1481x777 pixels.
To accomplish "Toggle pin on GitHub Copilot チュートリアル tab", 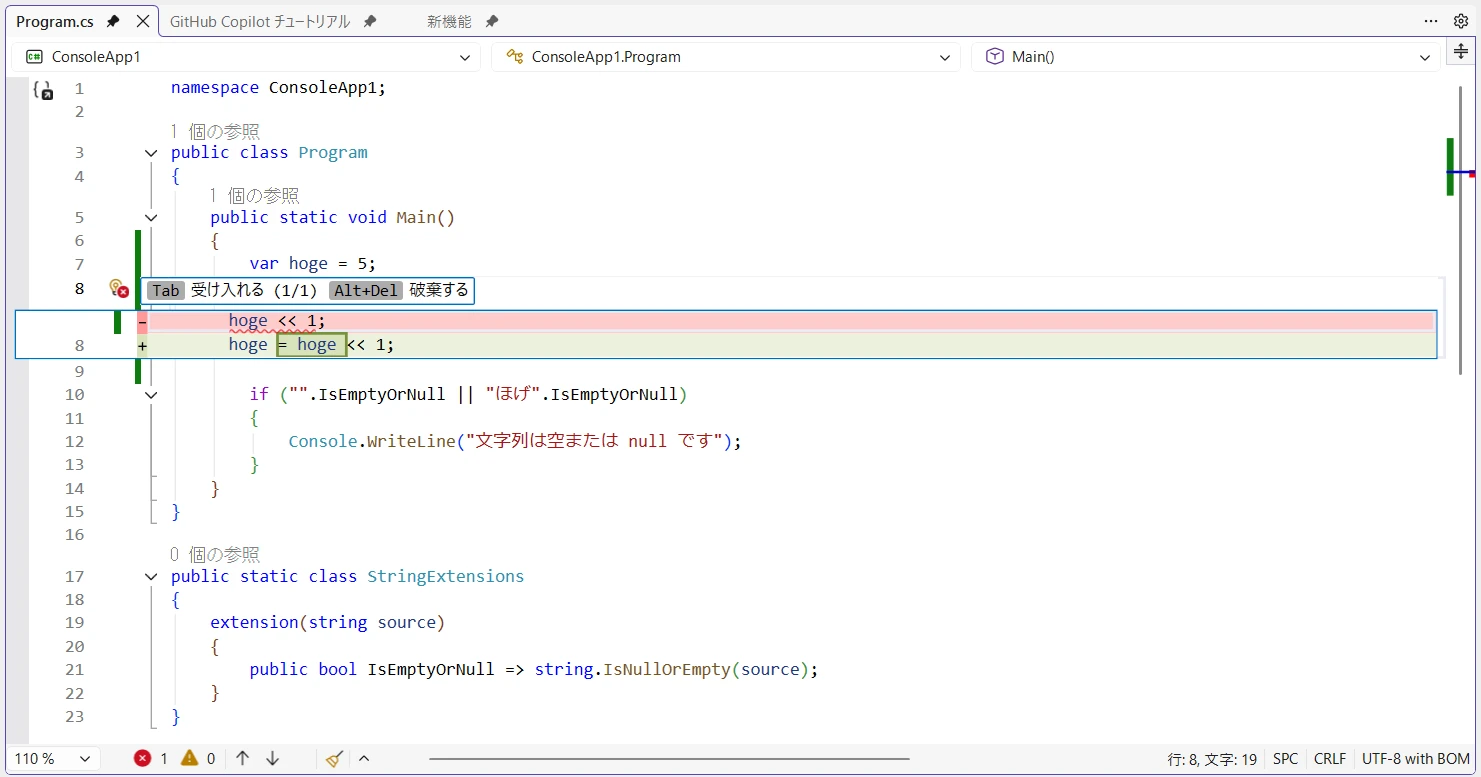I will [370, 21].
